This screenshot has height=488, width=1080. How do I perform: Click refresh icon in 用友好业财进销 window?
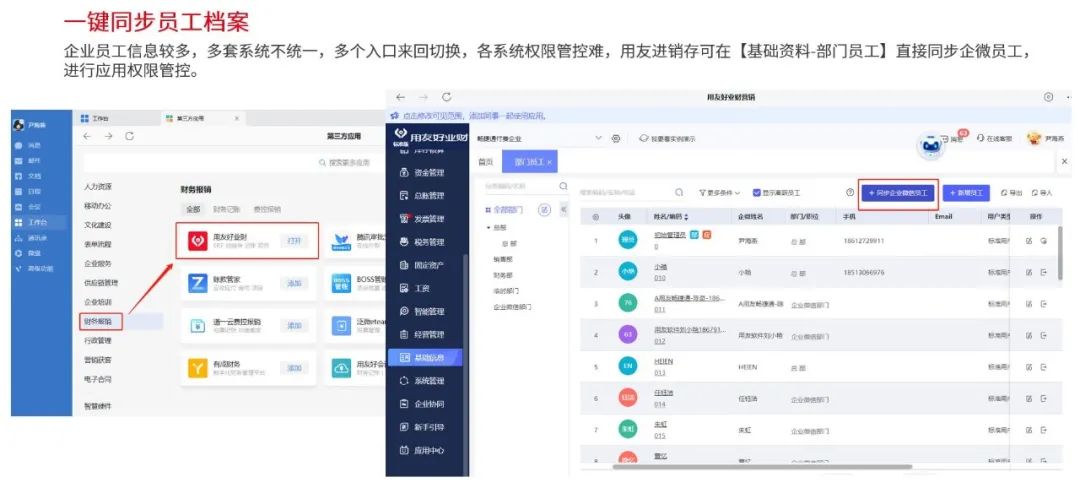pos(446,98)
